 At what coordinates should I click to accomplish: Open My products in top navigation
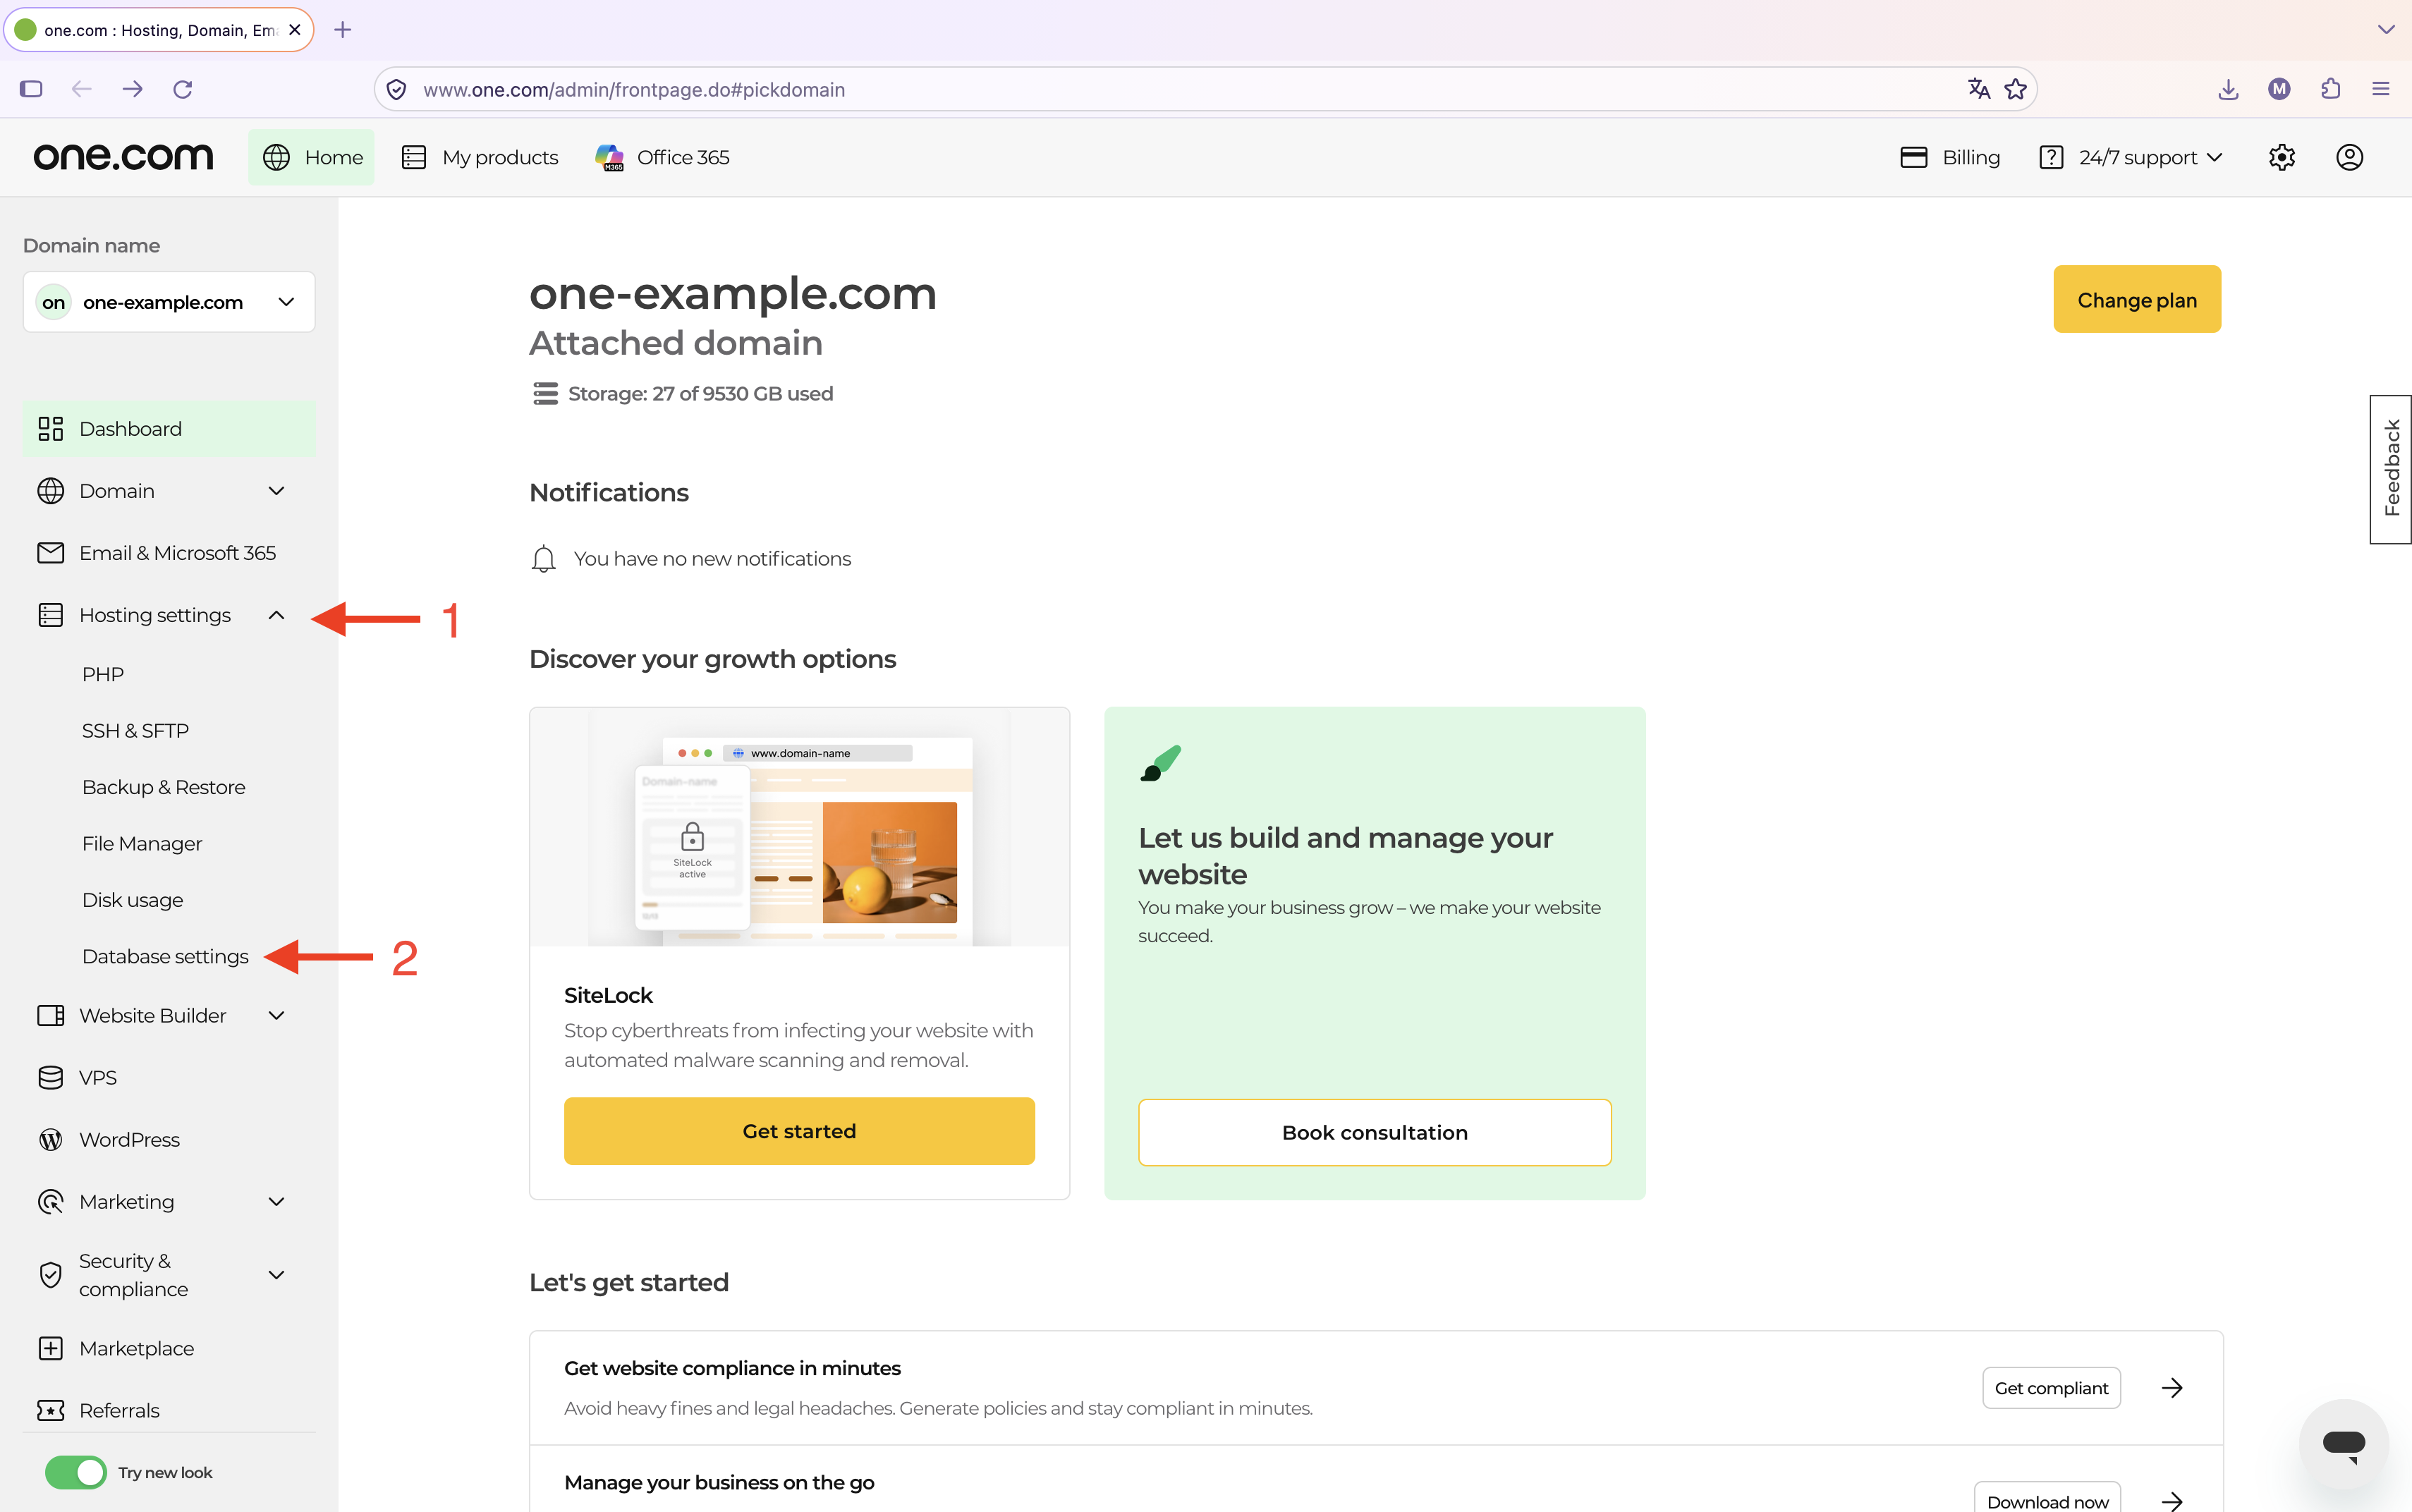pyautogui.click(x=480, y=157)
